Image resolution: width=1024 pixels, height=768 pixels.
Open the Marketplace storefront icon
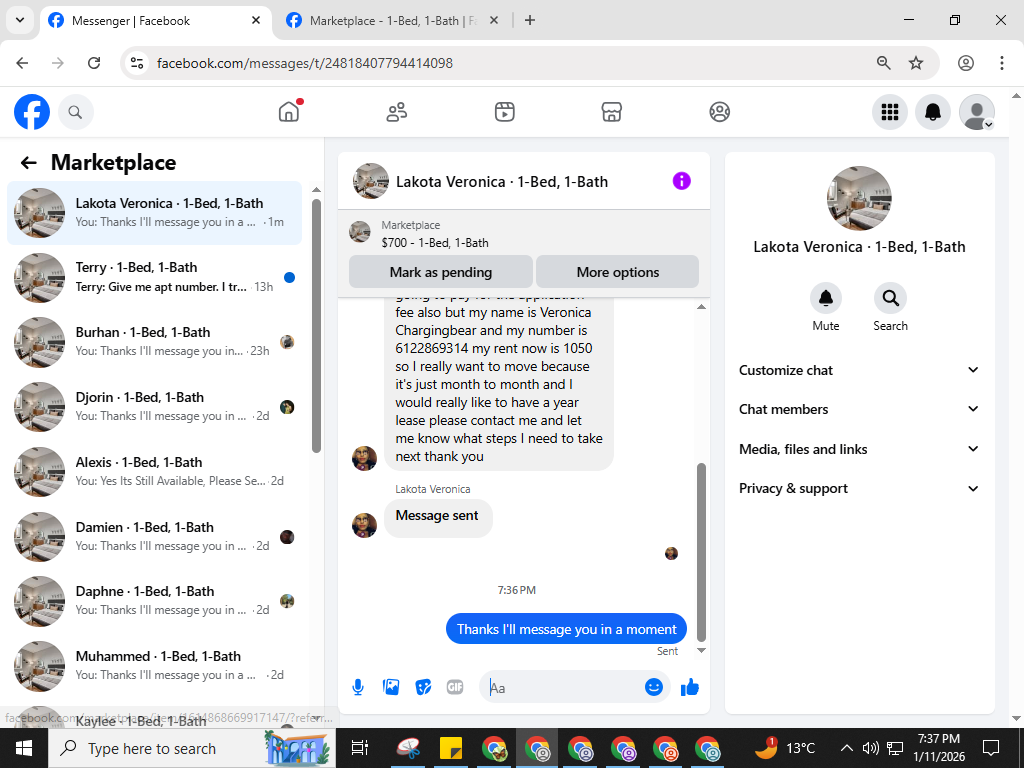pyautogui.click(x=611, y=112)
